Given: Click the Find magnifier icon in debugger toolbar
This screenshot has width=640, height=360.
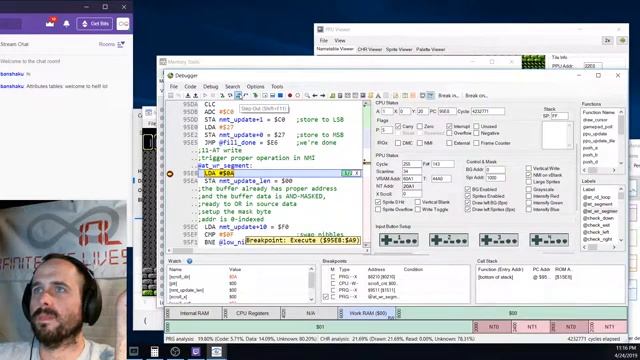Looking at the screenshot, I should [x=307, y=96].
